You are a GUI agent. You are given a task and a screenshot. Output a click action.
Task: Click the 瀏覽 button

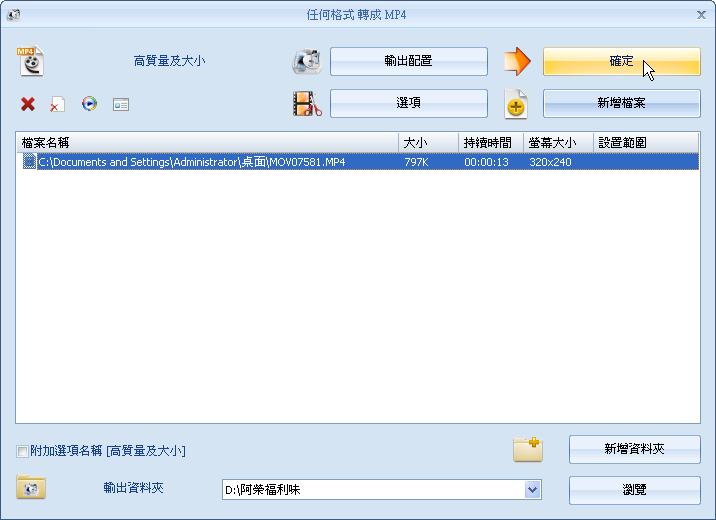point(634,490)
